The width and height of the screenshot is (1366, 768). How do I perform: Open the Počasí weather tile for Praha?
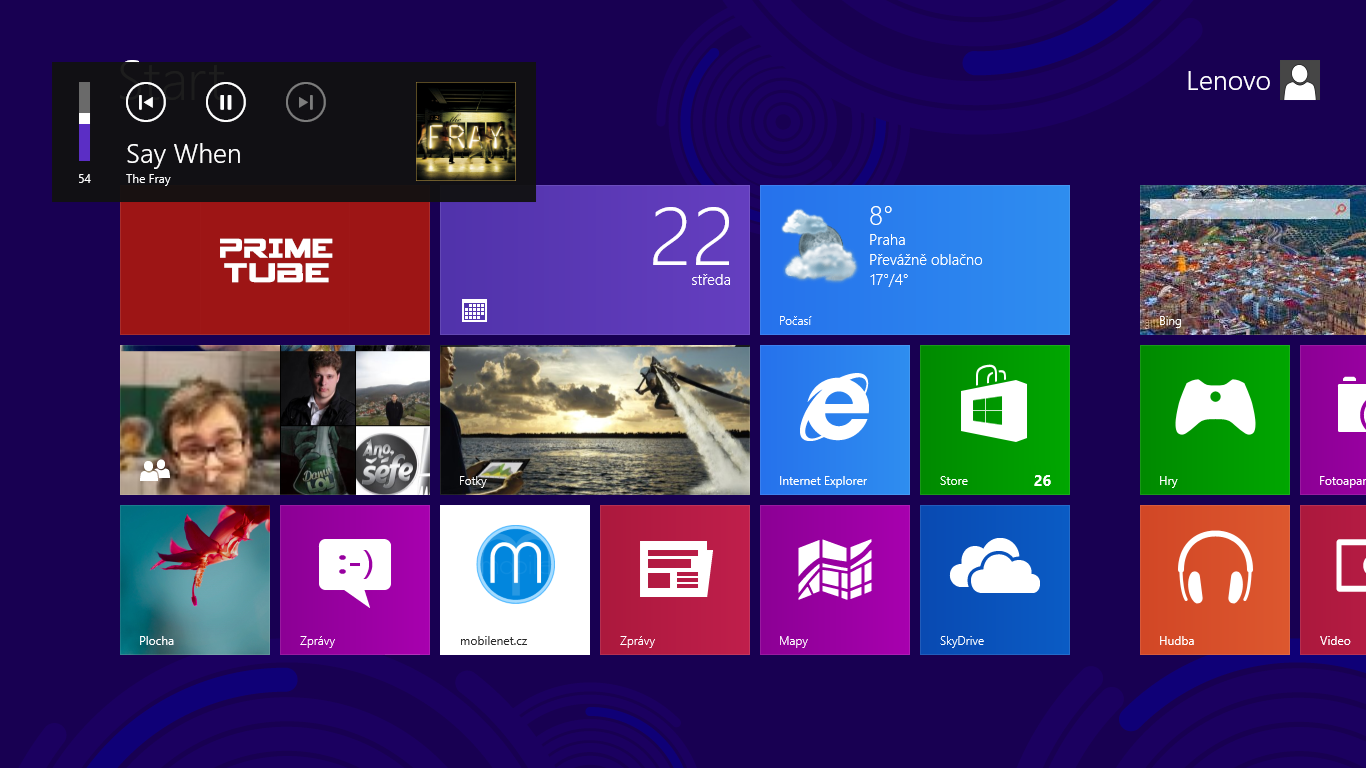(x=914, y=259)
